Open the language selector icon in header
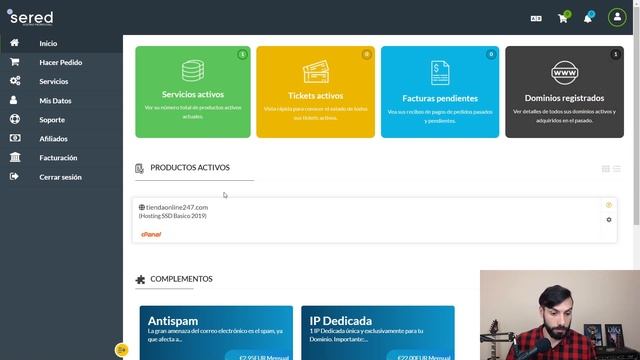 [x=536, y=18]
